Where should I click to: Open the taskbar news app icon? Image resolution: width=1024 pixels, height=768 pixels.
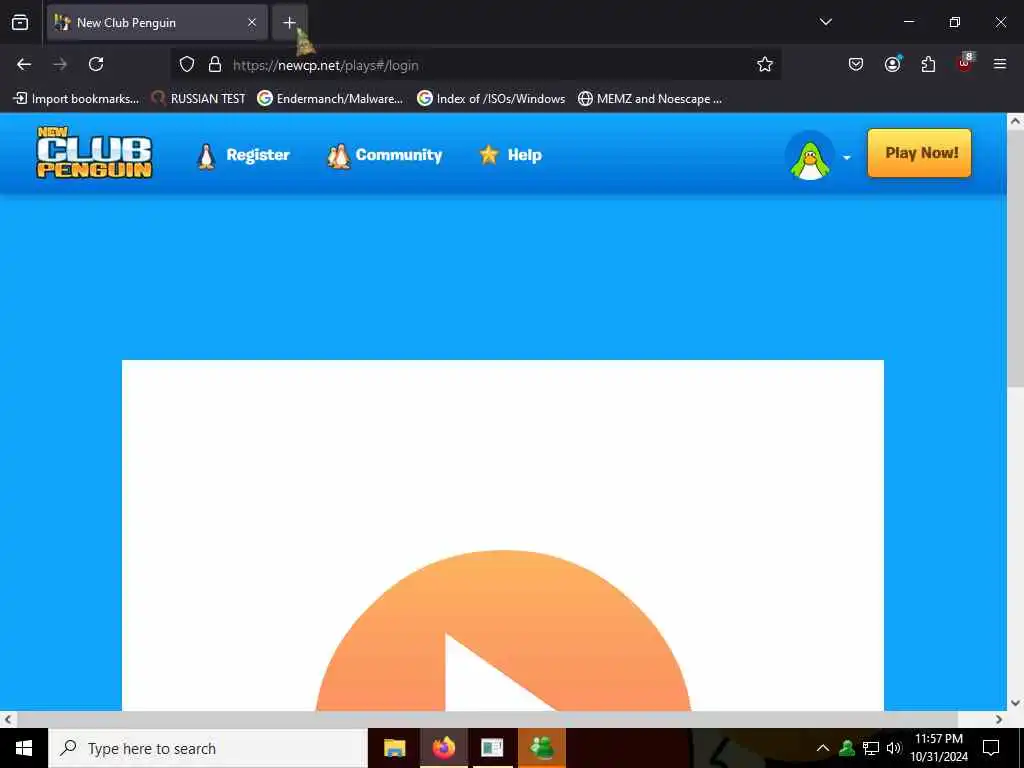click(492, 748)
